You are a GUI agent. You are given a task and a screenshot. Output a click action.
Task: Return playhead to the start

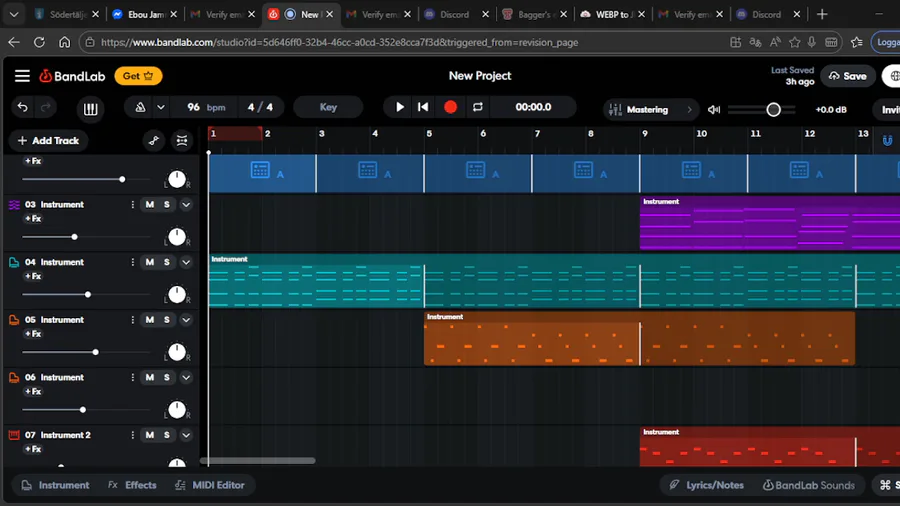tap(423, 107)
